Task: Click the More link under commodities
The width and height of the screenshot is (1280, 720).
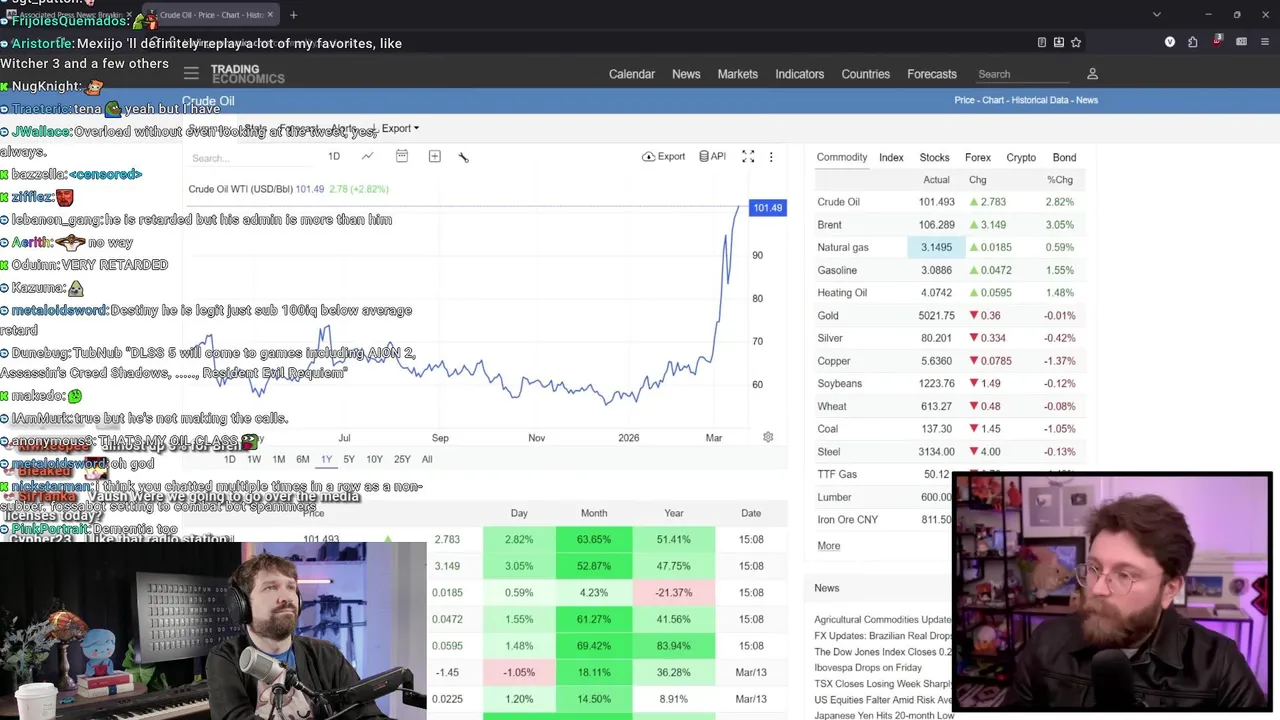Action: click(829, 546)
